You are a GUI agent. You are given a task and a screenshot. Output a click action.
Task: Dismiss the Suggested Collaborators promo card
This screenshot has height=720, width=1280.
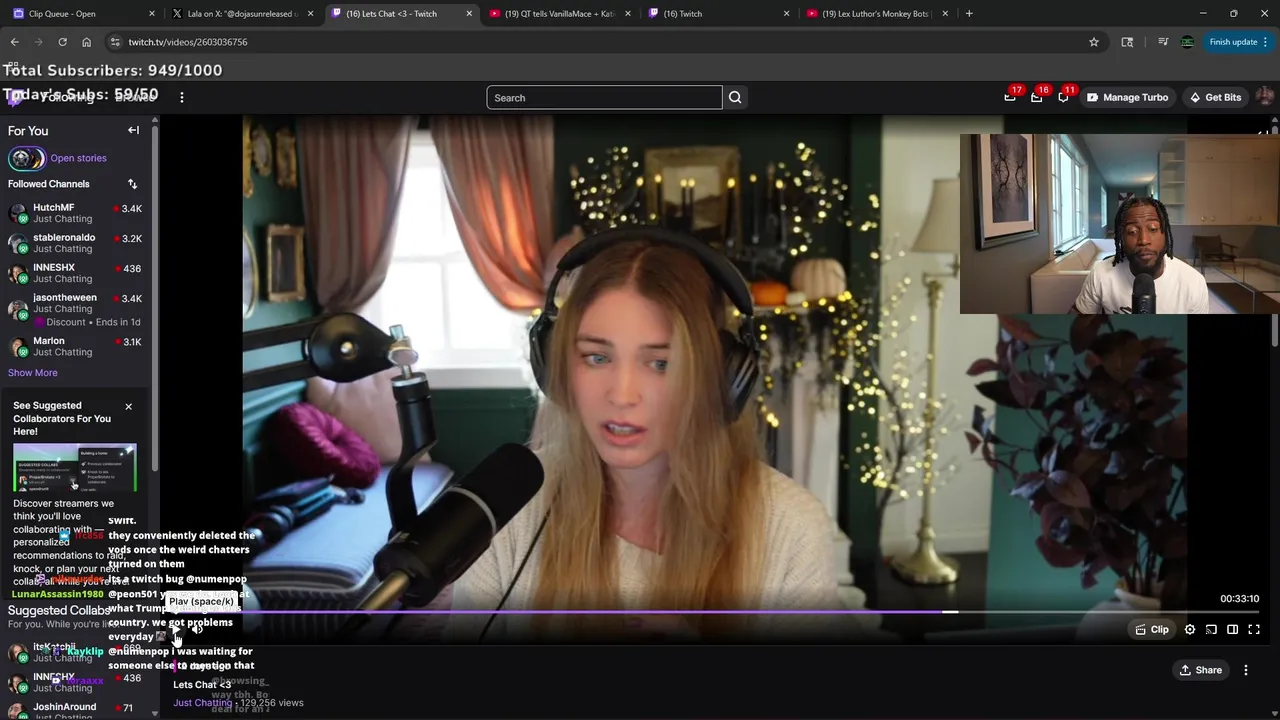point(128,406)
